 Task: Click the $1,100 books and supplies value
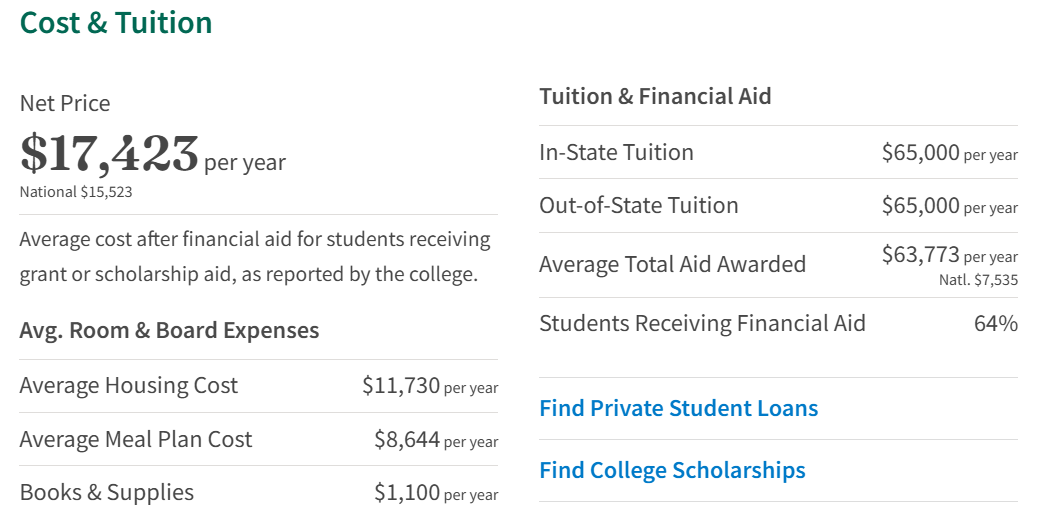pos(407,492)
